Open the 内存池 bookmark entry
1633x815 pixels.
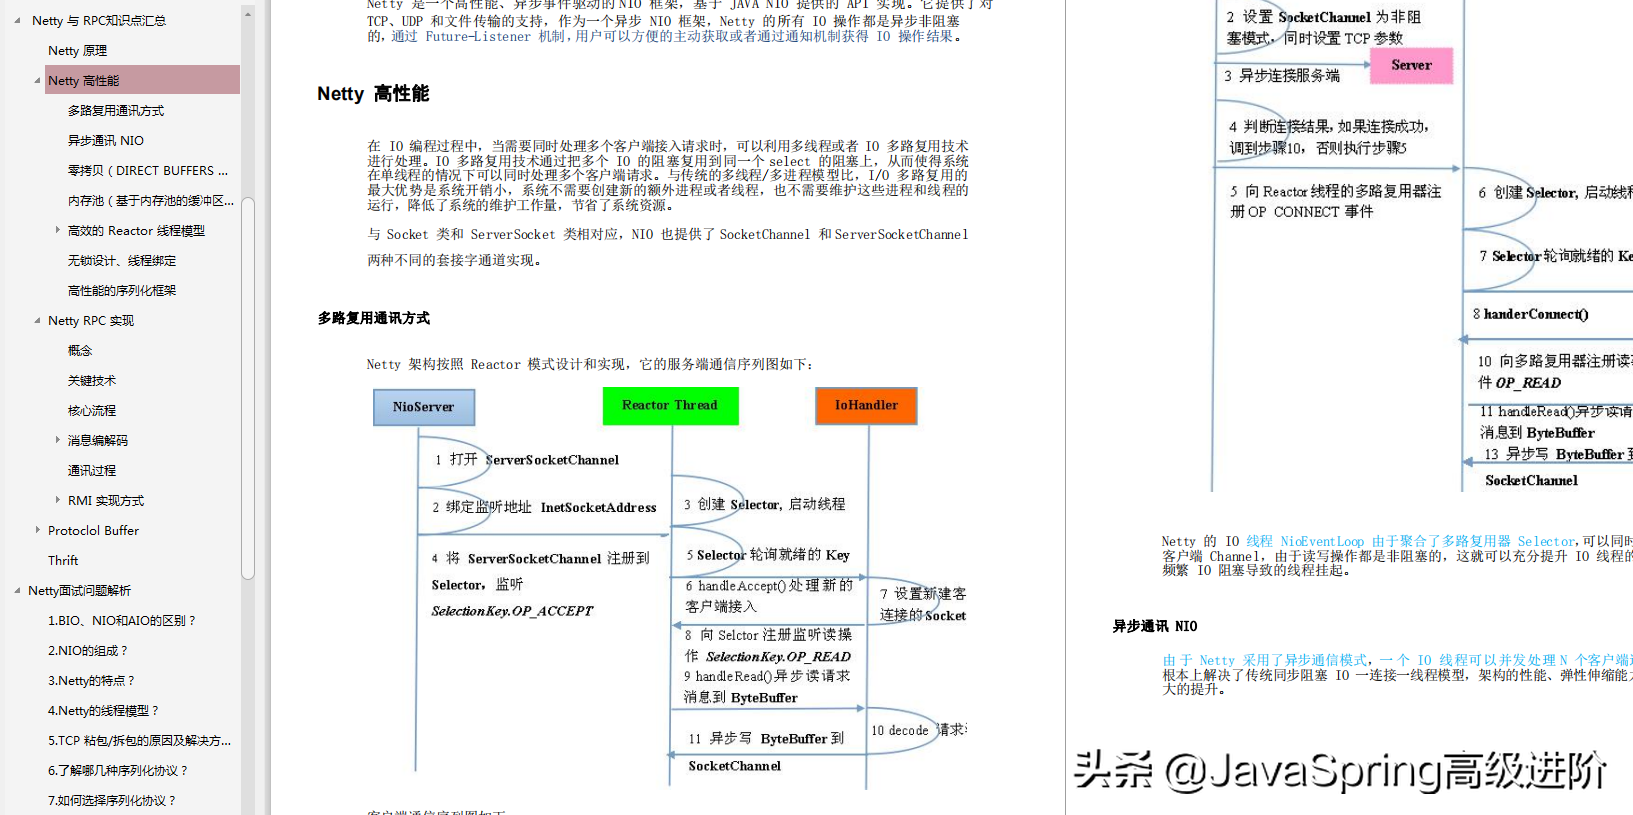click(151, 200)
